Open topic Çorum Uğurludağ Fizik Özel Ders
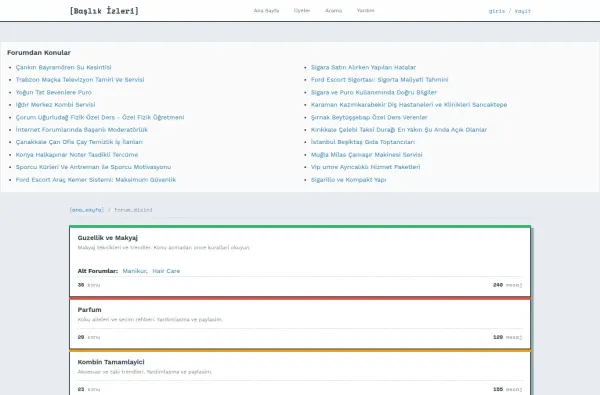Image resolution: width=600 pixels, height=395 pixels. pyautogui.click(x=100, y=117)
